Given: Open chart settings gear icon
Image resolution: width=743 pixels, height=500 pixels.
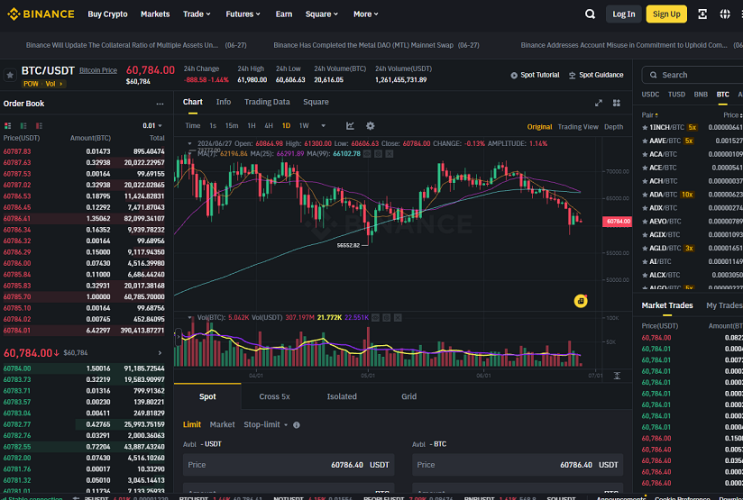Looking at the screenshot, I should [x=370, y=126].
